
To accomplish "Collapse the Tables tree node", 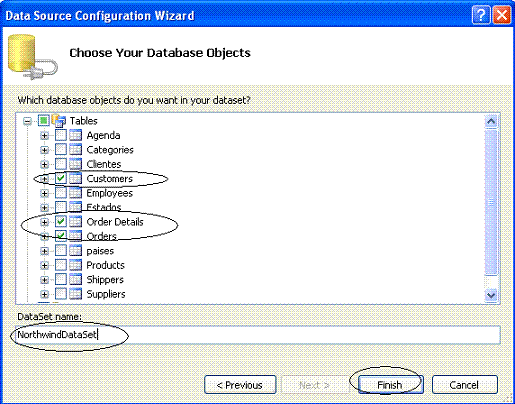I will pos(27,121).
